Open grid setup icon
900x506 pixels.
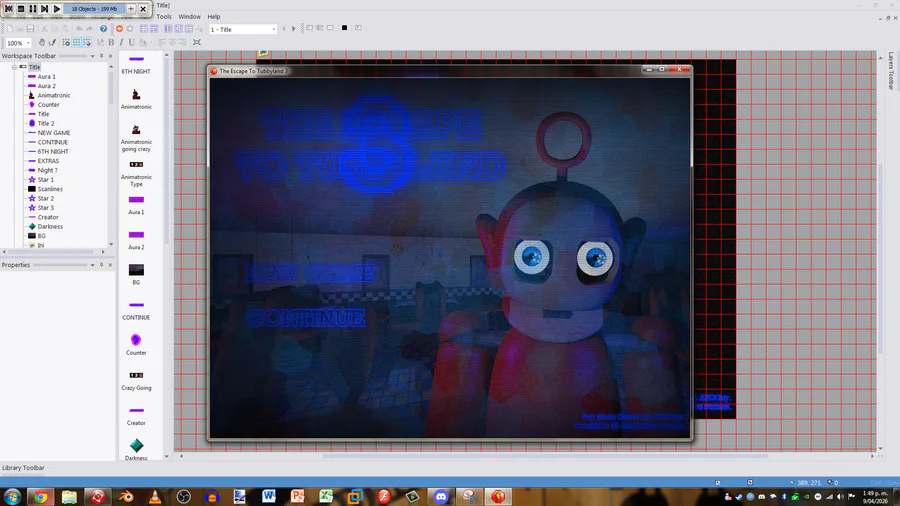click(66, 42)
